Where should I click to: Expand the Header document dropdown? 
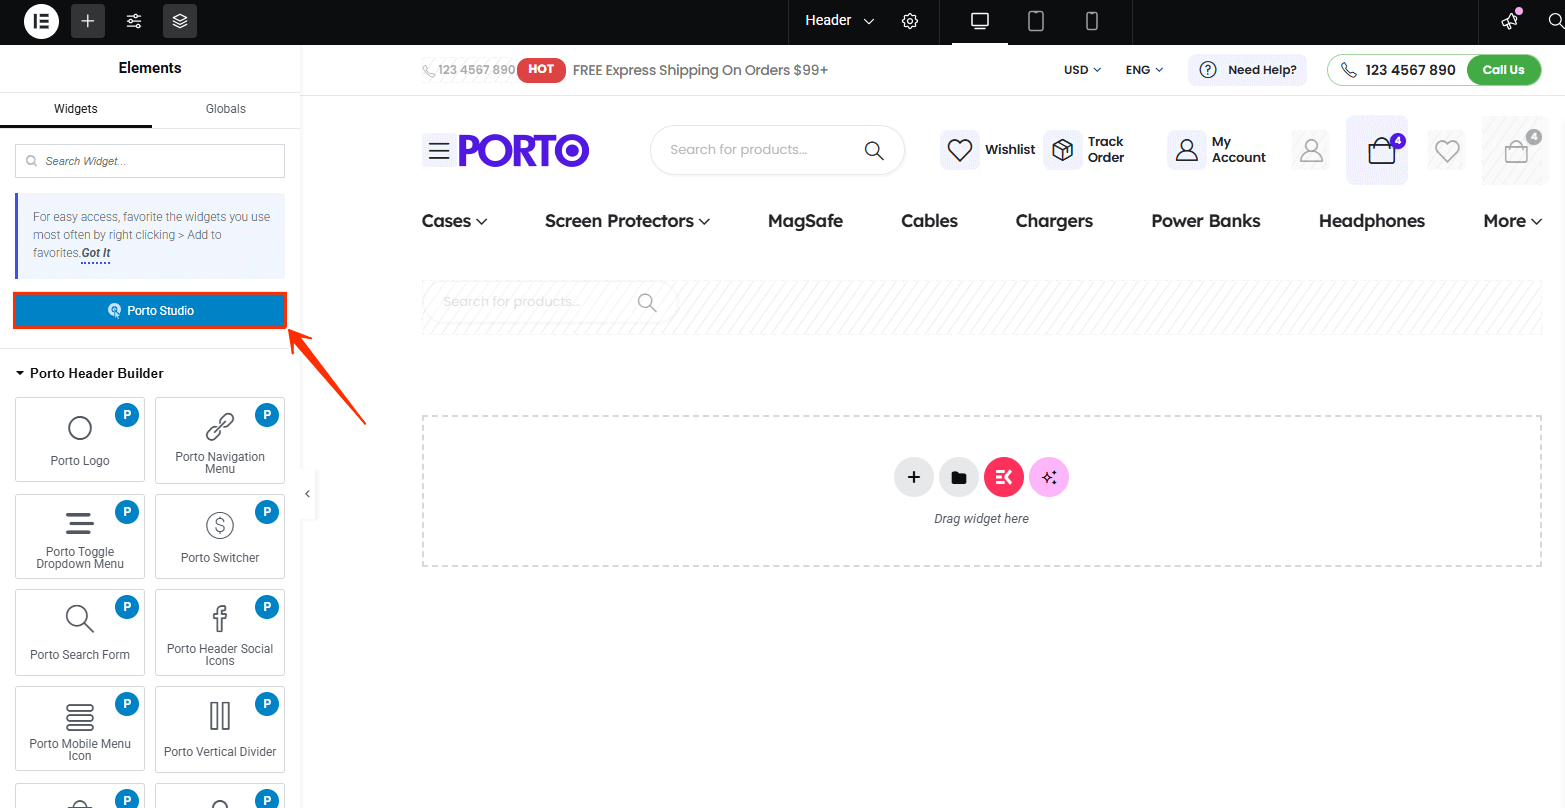[x=840, y=21]
